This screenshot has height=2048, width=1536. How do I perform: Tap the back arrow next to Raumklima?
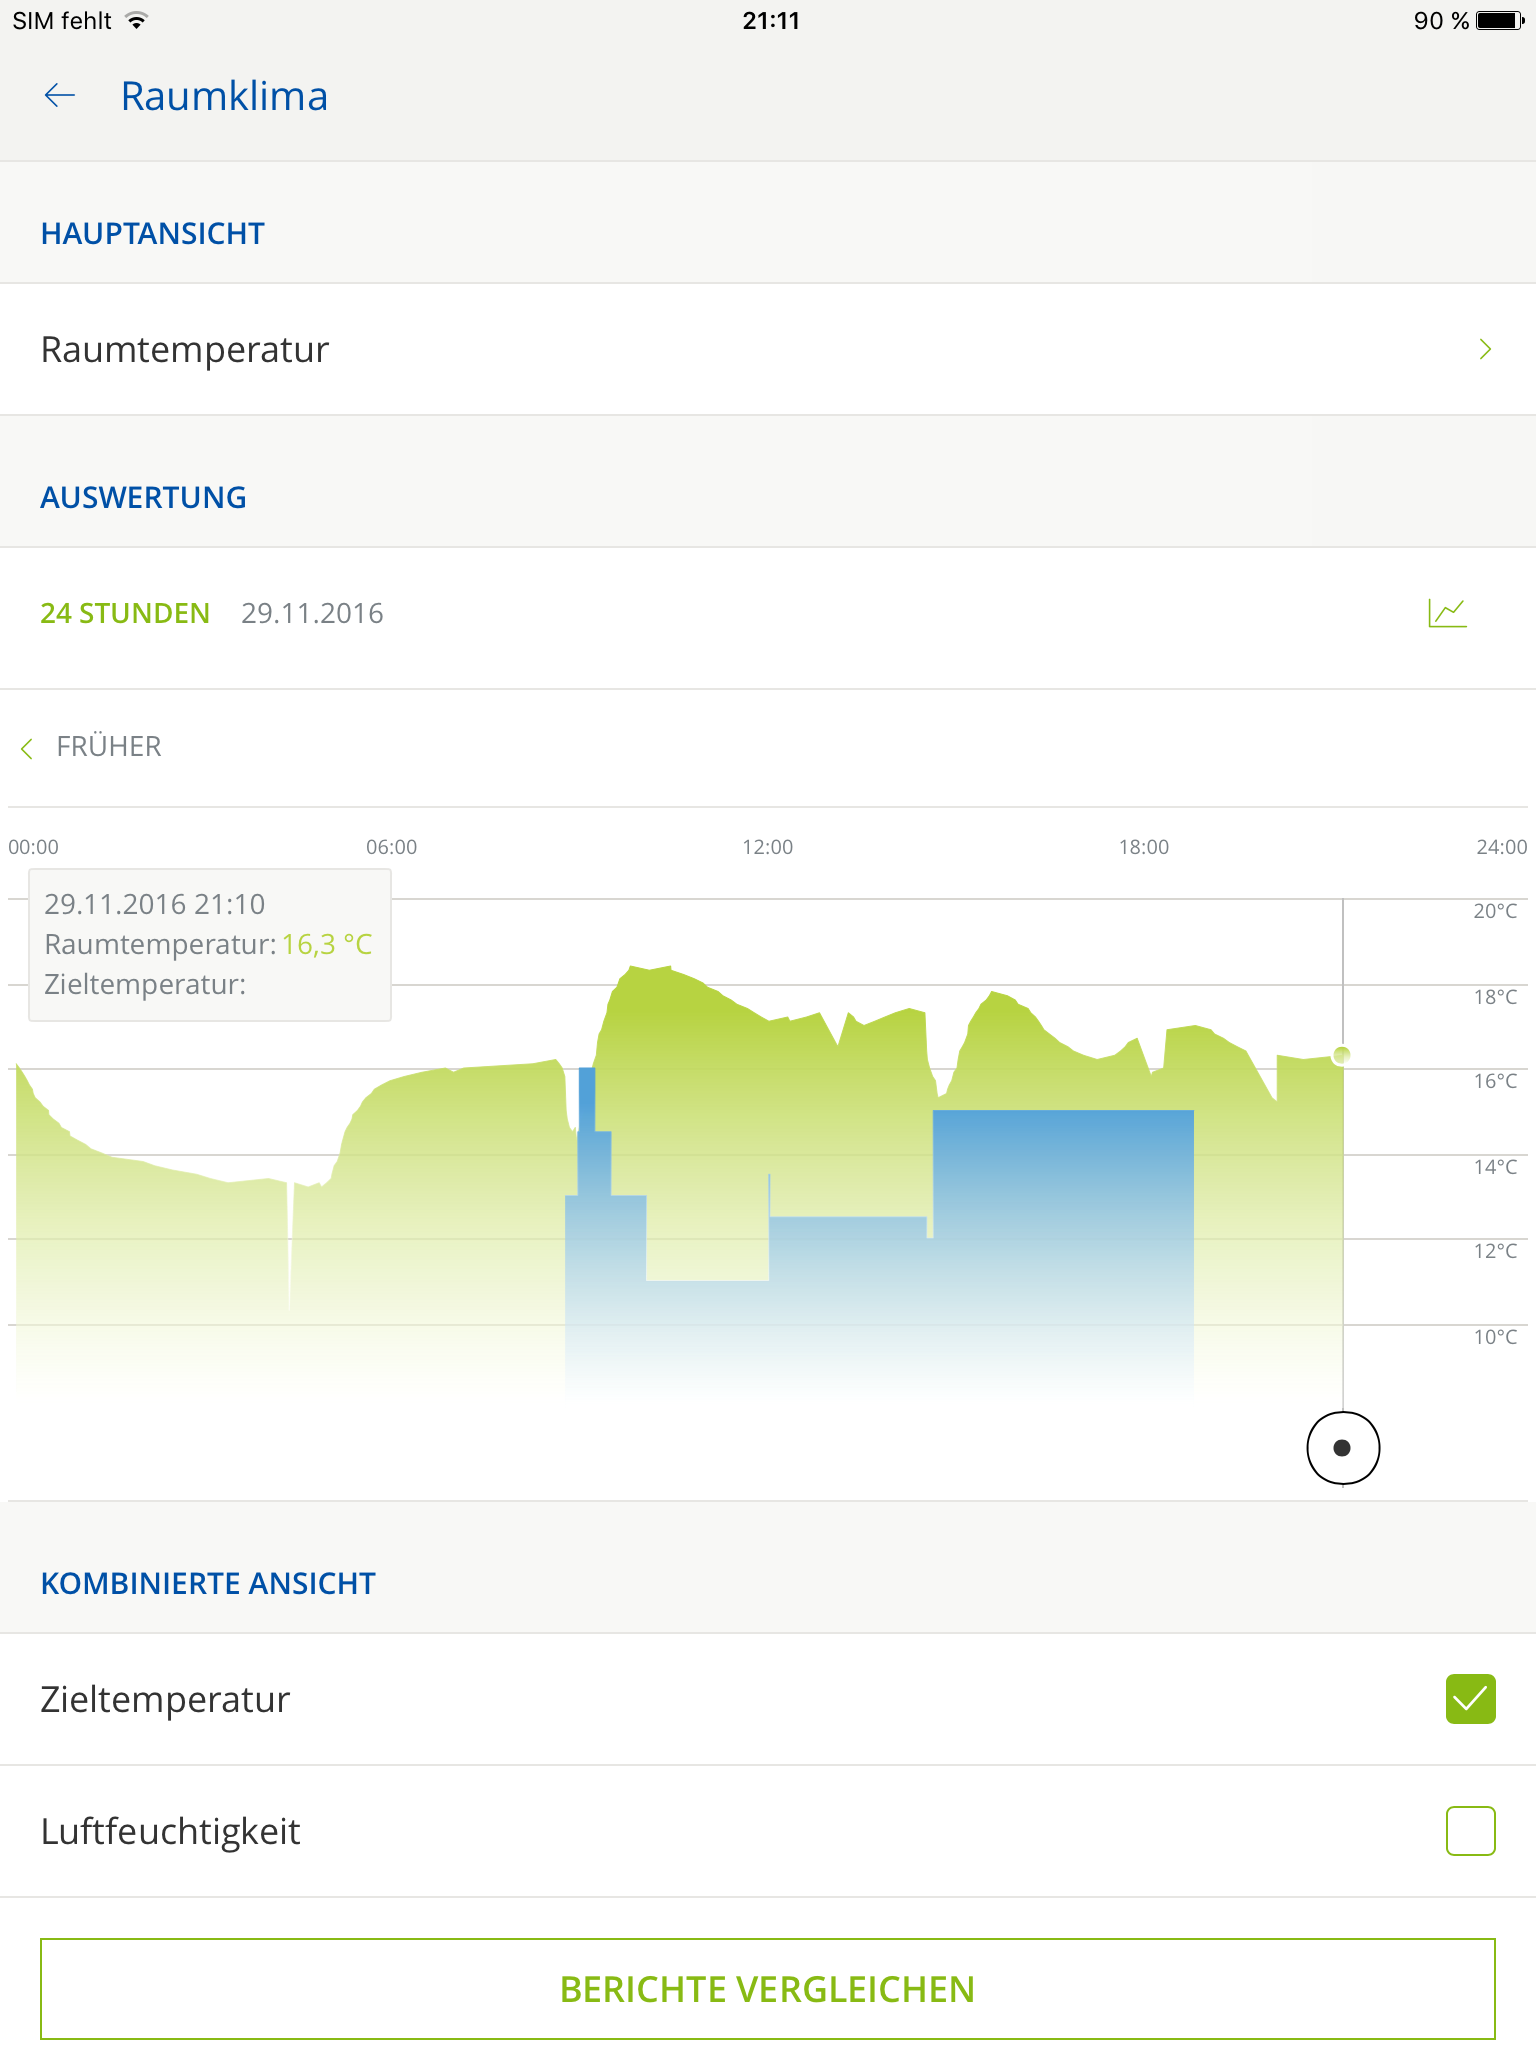[60, 96]
